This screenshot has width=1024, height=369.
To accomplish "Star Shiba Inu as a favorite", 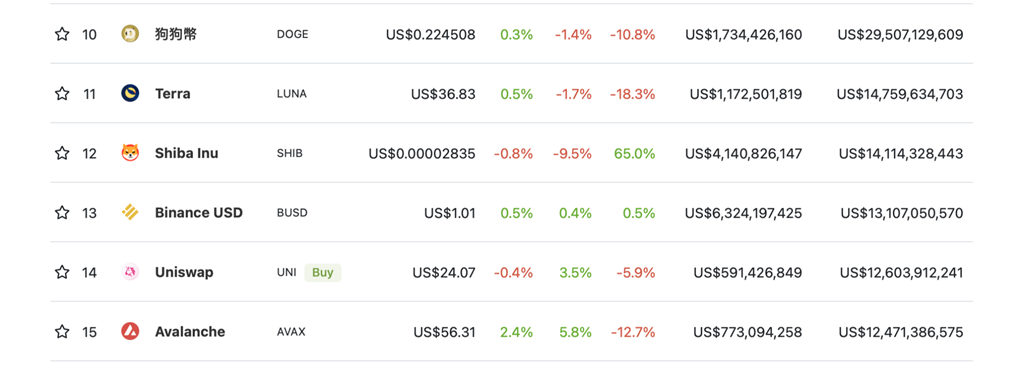I will (62, 153).
